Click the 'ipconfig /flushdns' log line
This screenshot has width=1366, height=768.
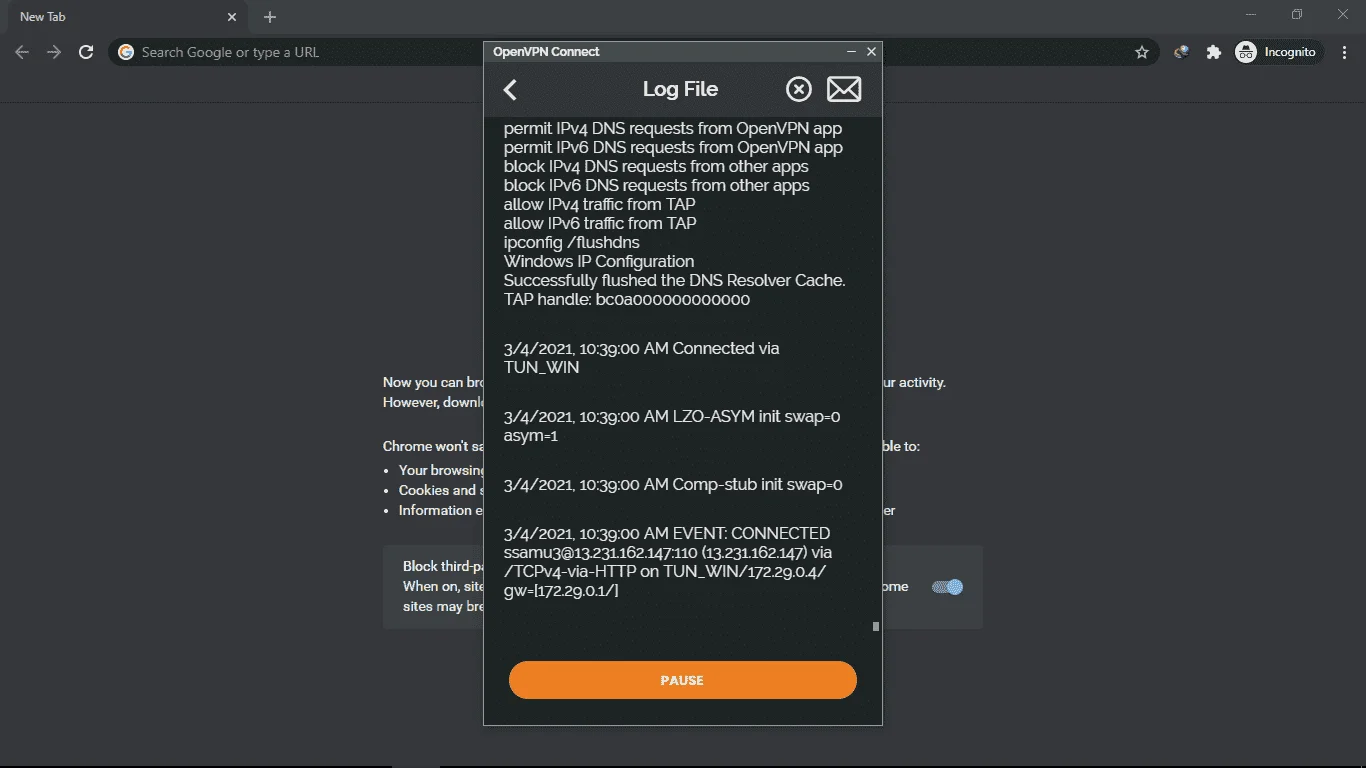[572, 242]
